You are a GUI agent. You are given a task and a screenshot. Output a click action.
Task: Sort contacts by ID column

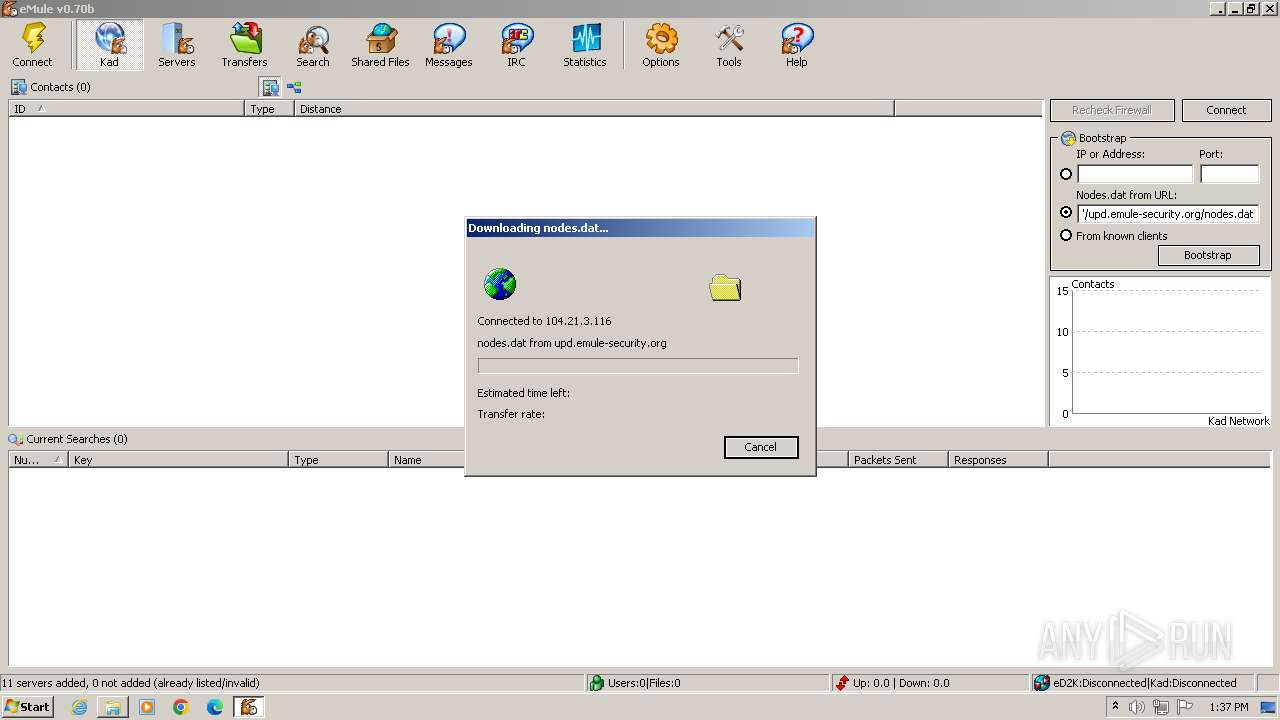click(127, 109)
